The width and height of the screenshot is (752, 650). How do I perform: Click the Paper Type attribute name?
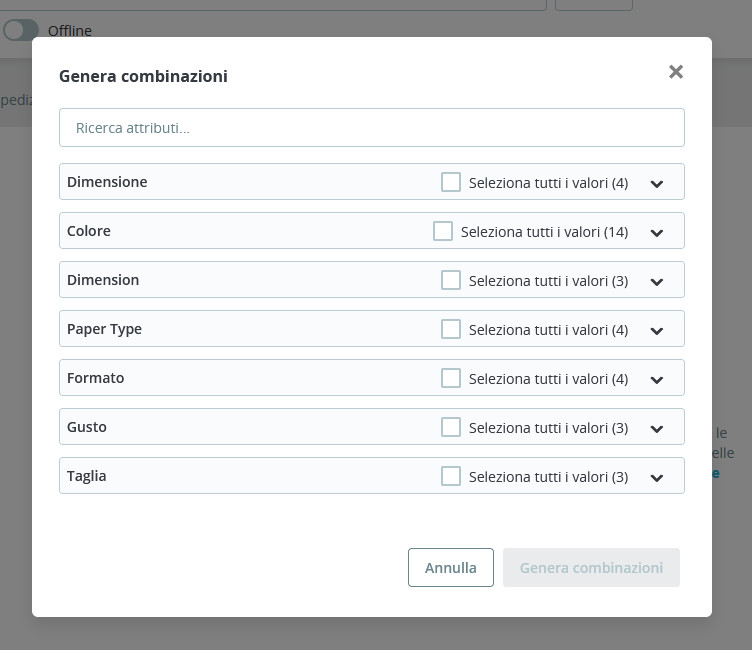105,329
